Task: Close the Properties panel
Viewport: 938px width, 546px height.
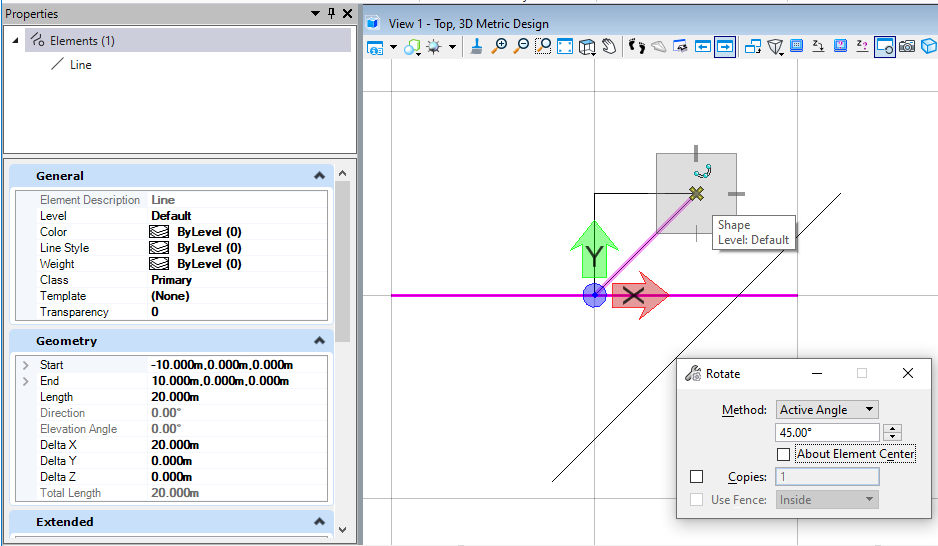Action: pyautogui.click(x=348, y=13)
